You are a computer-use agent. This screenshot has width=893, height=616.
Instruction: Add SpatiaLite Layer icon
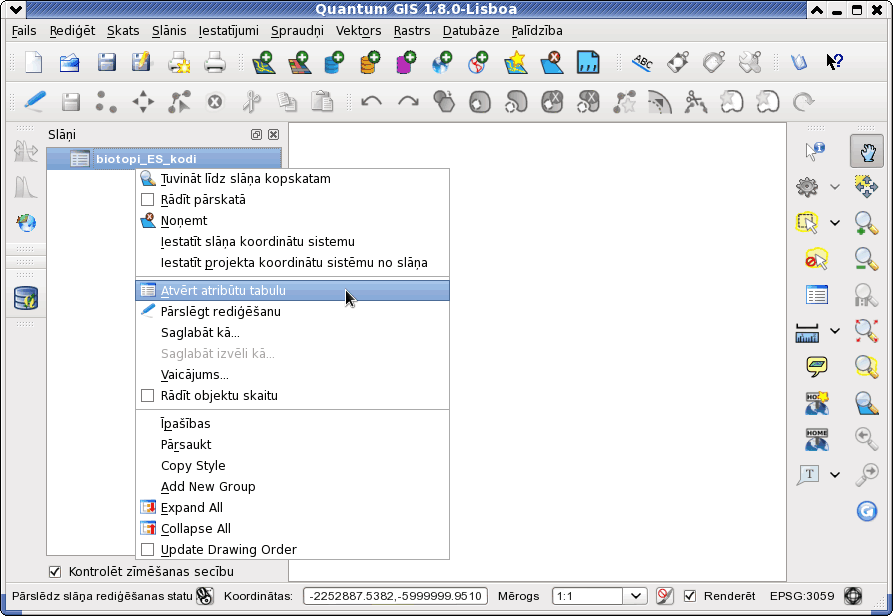(370, 62)
